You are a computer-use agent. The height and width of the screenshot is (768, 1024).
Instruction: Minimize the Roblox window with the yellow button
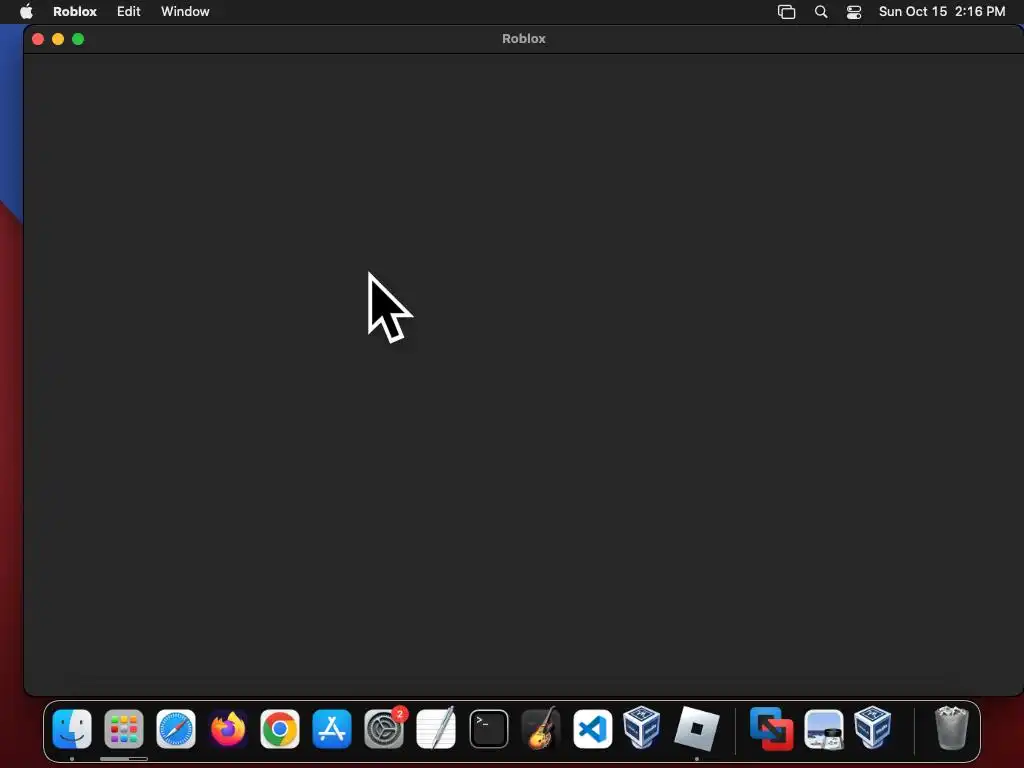tap(58, 39)
